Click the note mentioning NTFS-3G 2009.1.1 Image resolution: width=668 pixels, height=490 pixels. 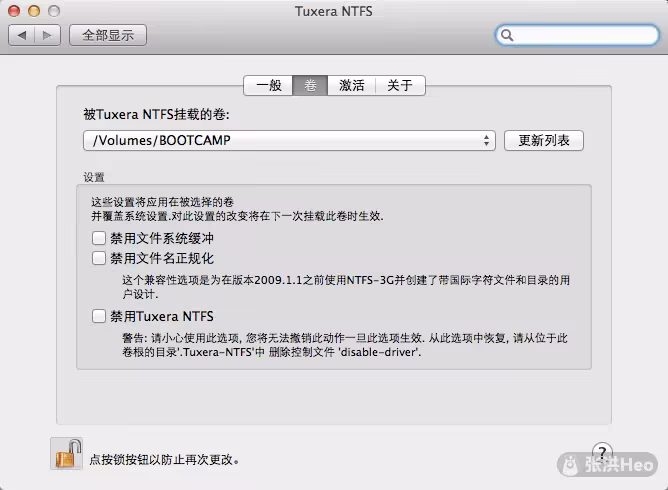coord(346,287)
